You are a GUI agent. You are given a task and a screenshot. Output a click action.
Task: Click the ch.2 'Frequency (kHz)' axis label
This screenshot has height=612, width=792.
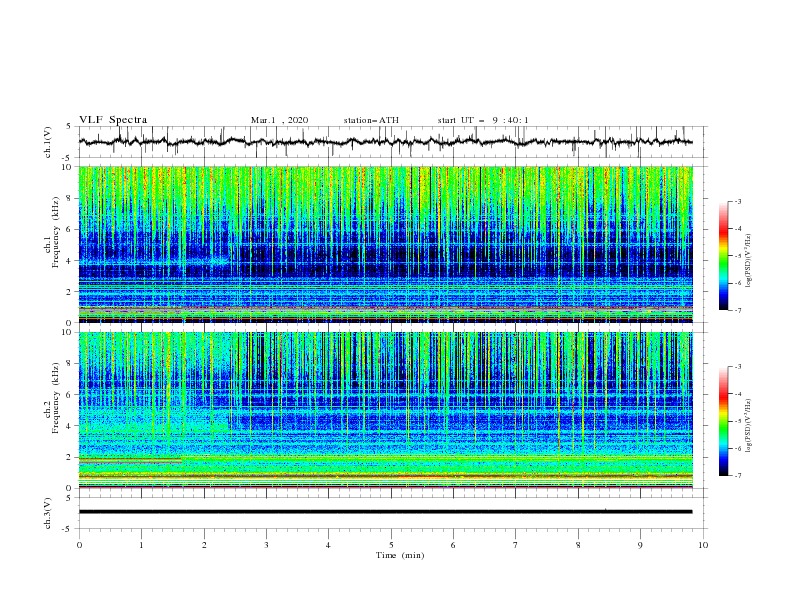pos(56,398)
